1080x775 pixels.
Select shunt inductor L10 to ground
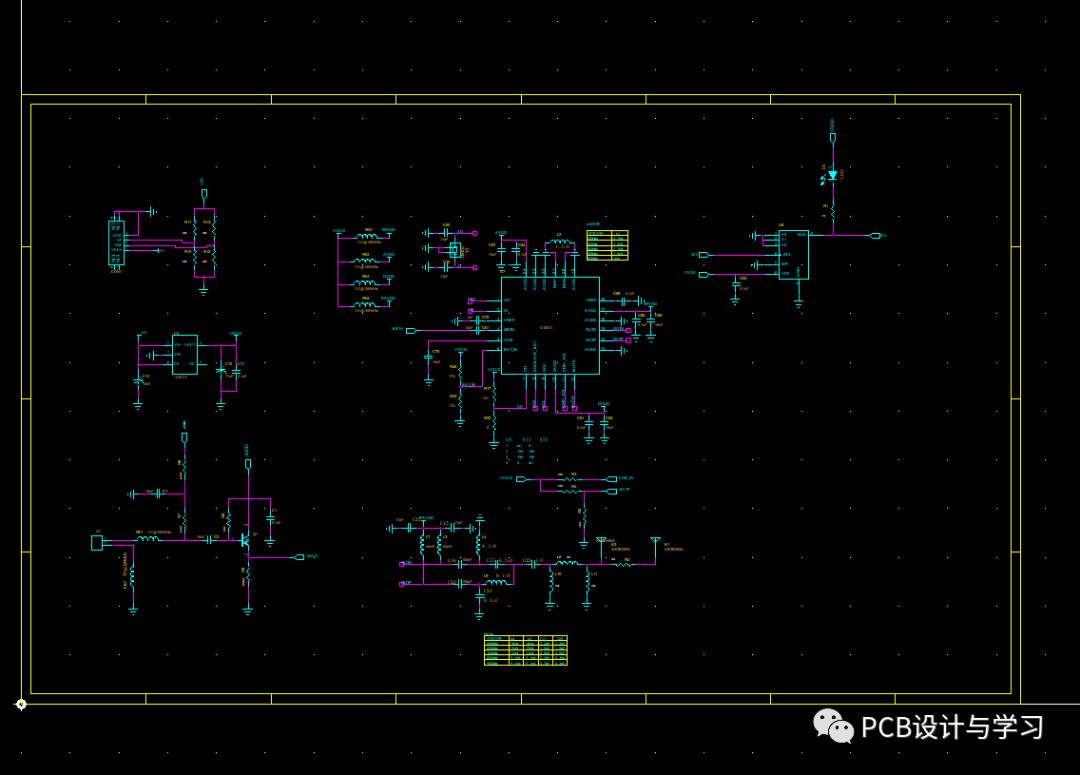[550, 581]
